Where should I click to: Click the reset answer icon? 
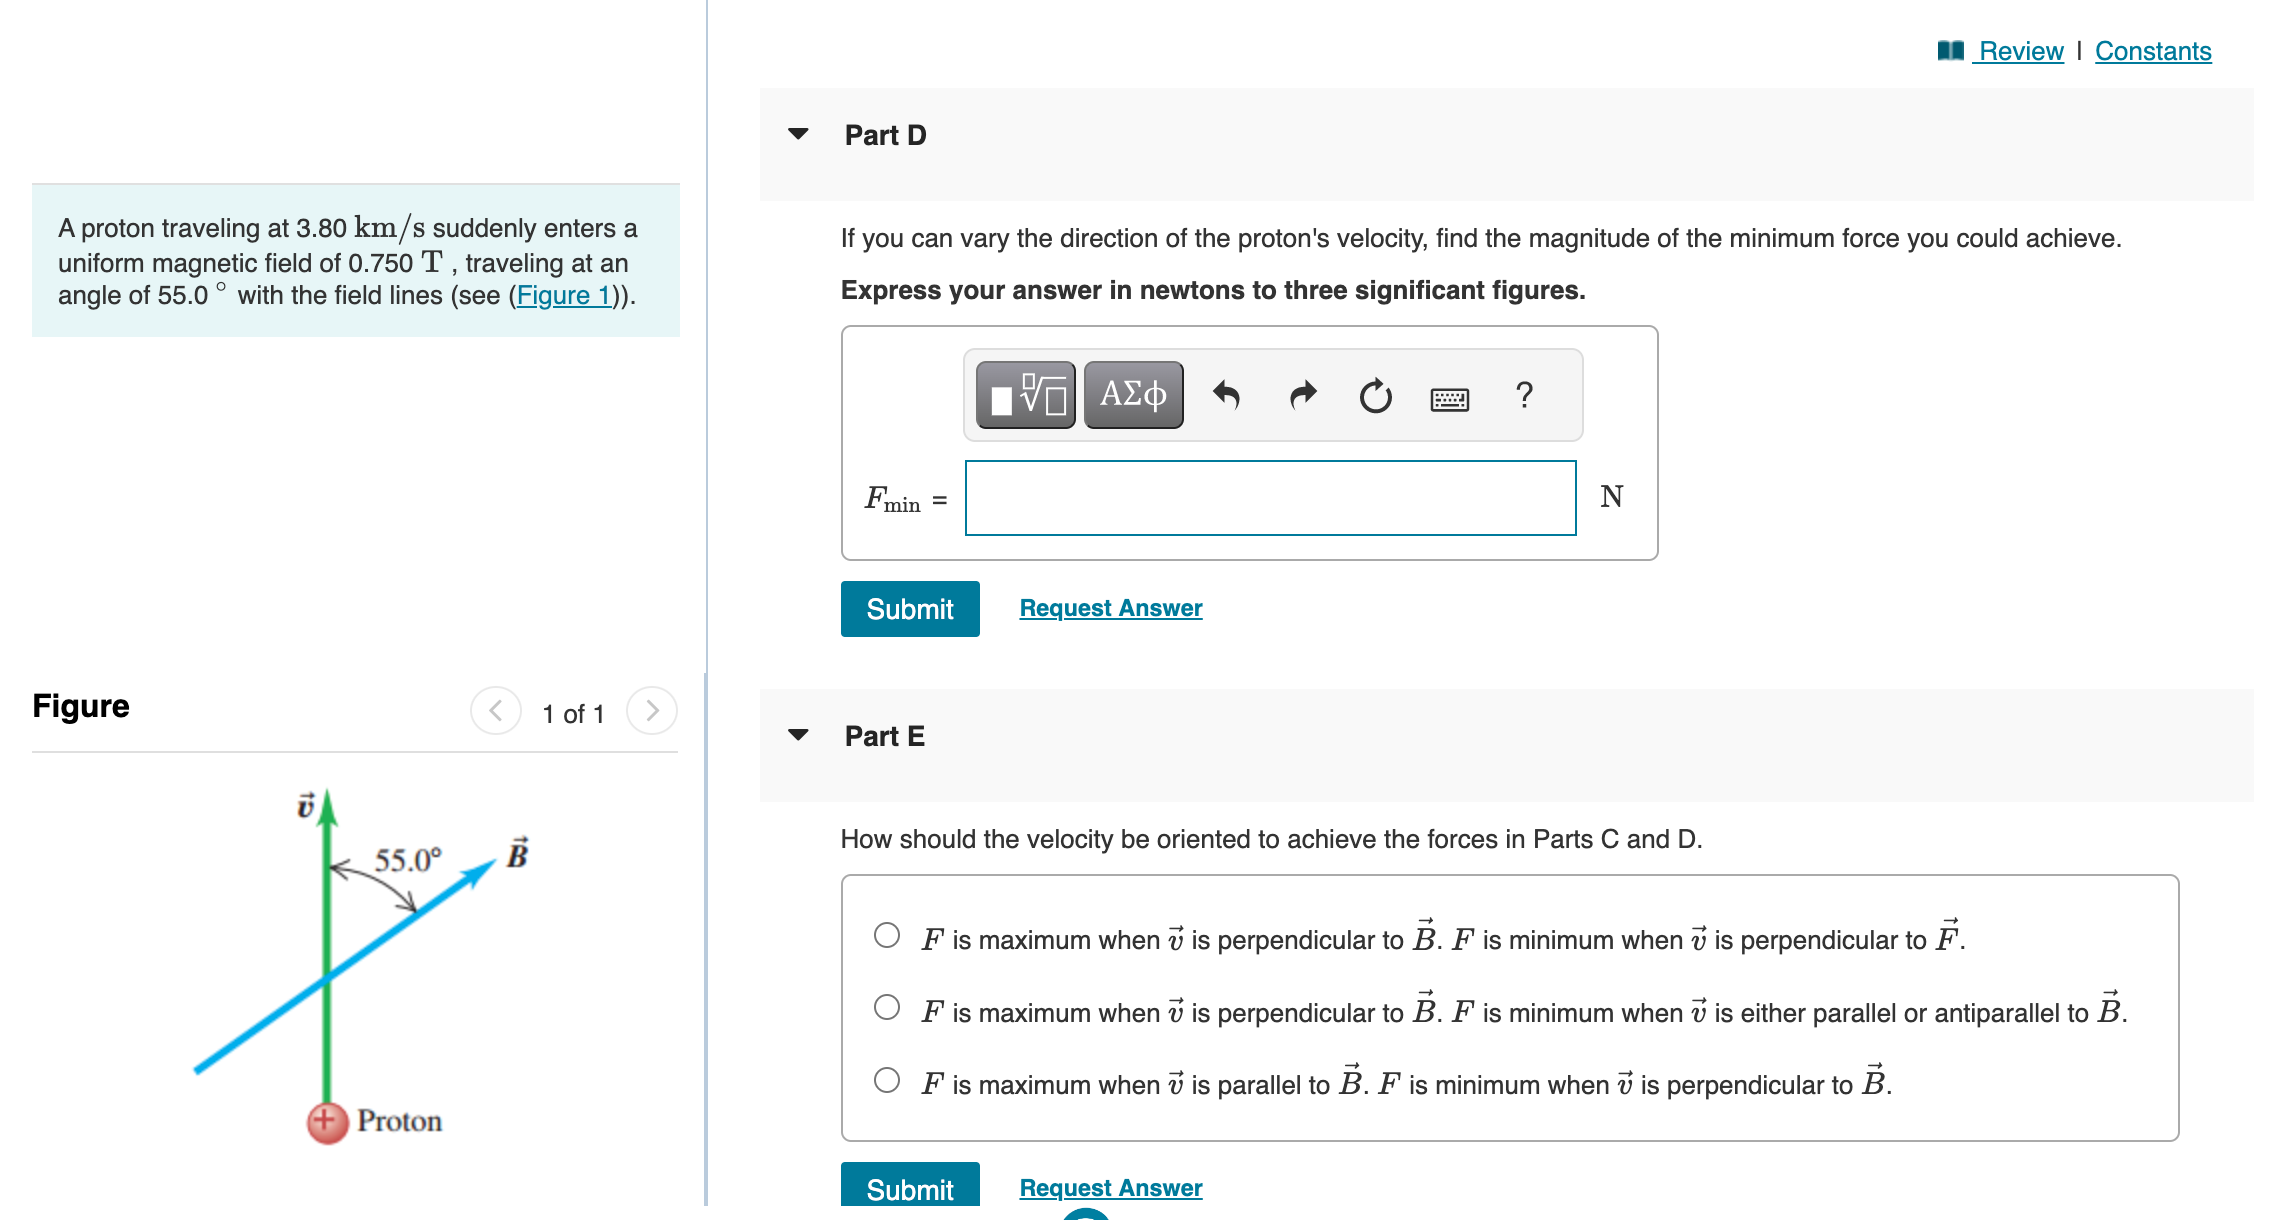[x=1375, y=395]
